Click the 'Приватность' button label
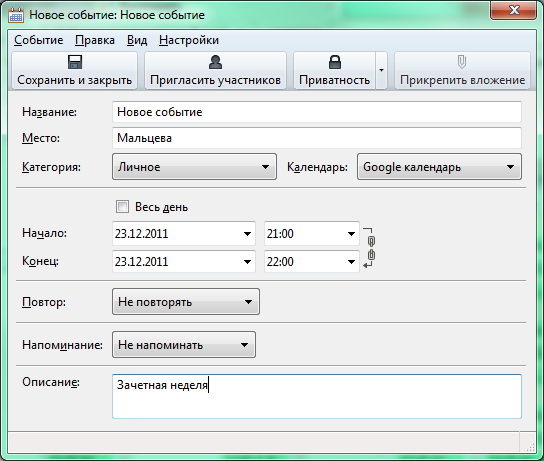Screen dimensions: 544x461 coord(334,80)
